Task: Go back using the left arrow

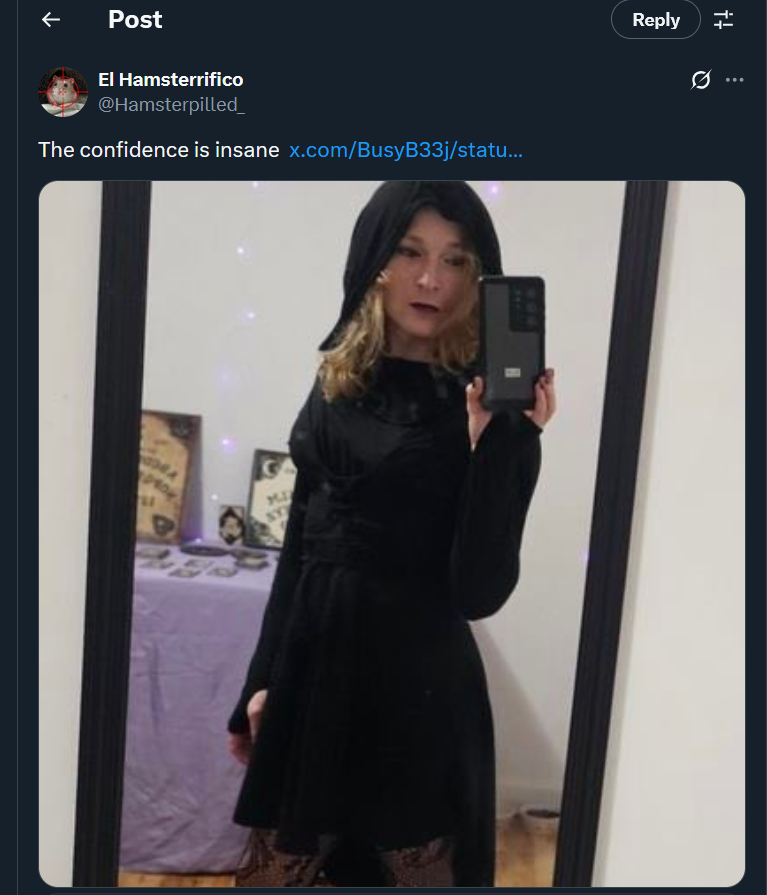Action: [x=51, y=20]
